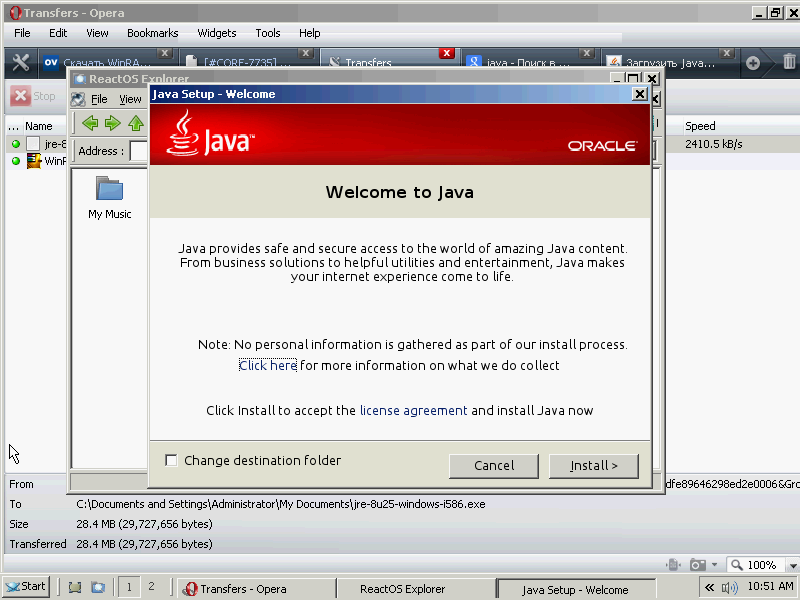800x600 pixels.
Task: Open the zoom 100% dropdown arrow
Action: tap(792, 565)
